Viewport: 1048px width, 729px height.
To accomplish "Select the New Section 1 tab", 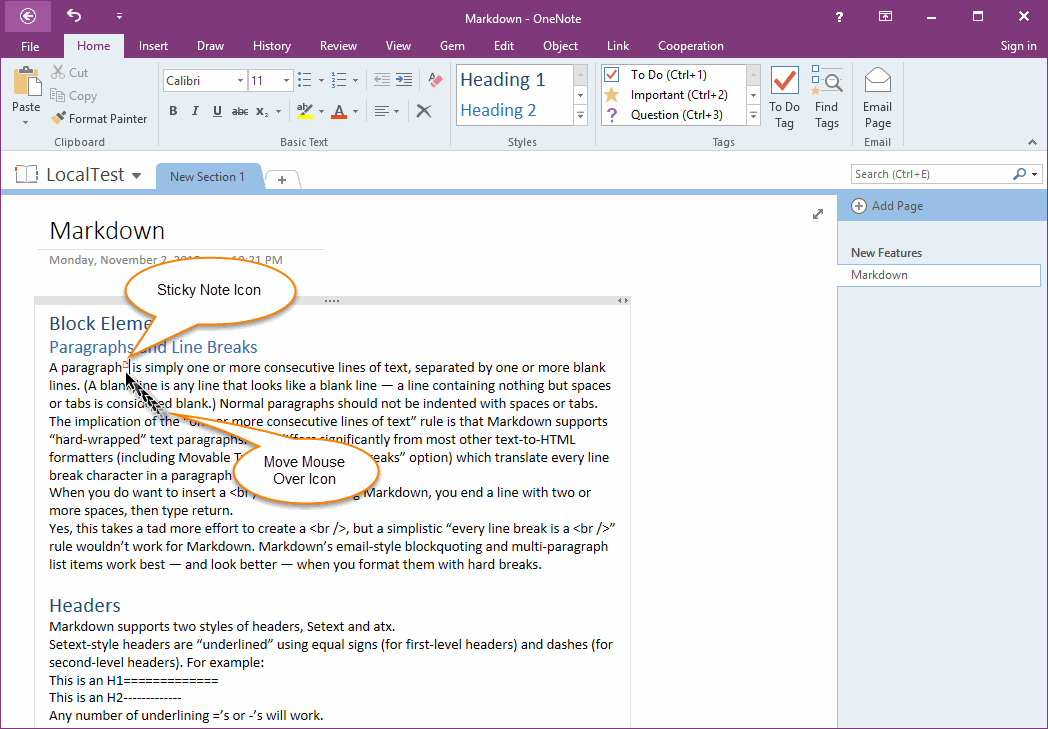I will [208, 176].
